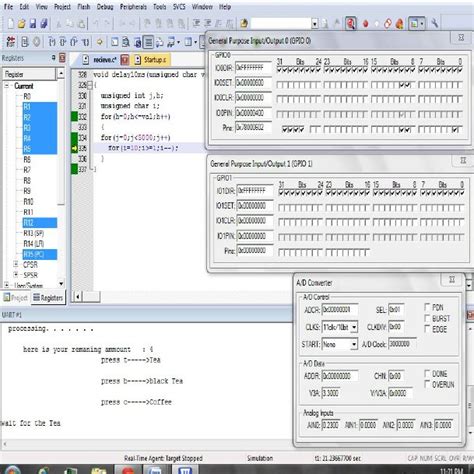Expand the CPSR register node
This screenshot has height=474, width=474.
tap(16, 264)
